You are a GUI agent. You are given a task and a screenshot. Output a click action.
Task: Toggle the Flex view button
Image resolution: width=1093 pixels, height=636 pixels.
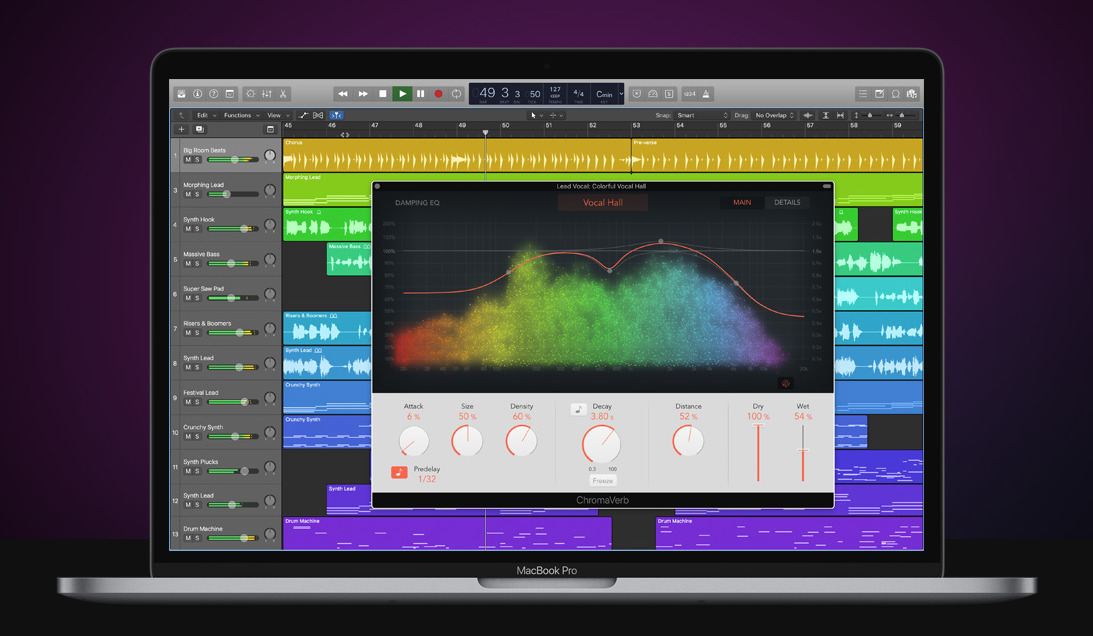318,115
